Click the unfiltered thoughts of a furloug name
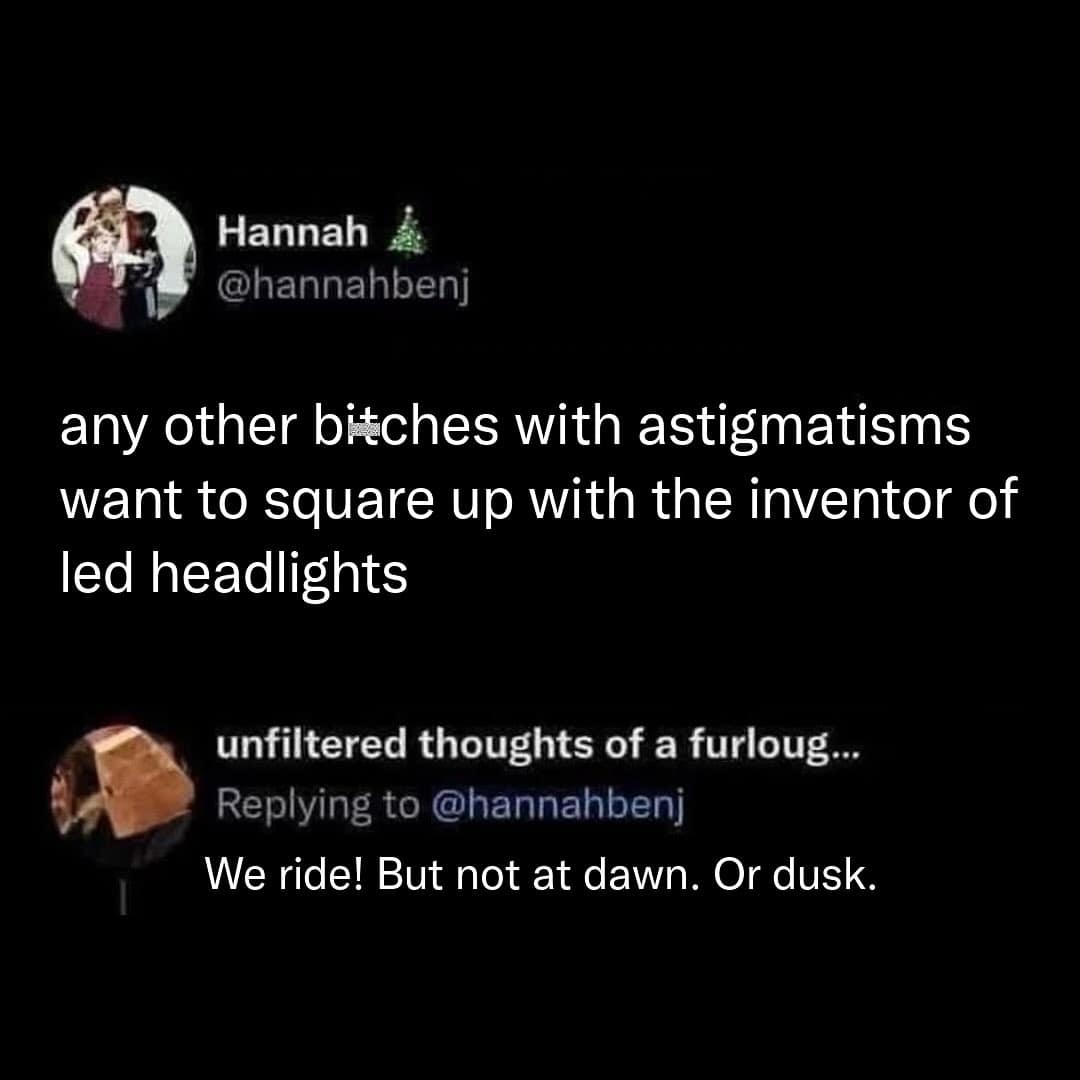Screen dimensions: 1080x1080 point(523,745)
